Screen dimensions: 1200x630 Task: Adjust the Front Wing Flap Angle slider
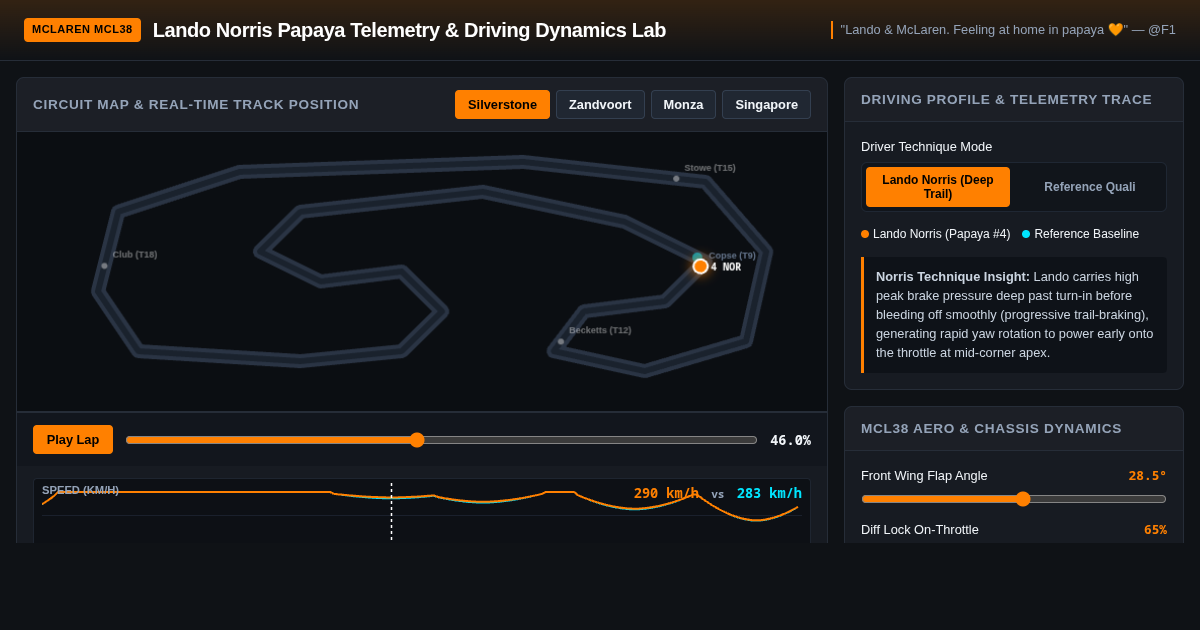[1014, 499]
